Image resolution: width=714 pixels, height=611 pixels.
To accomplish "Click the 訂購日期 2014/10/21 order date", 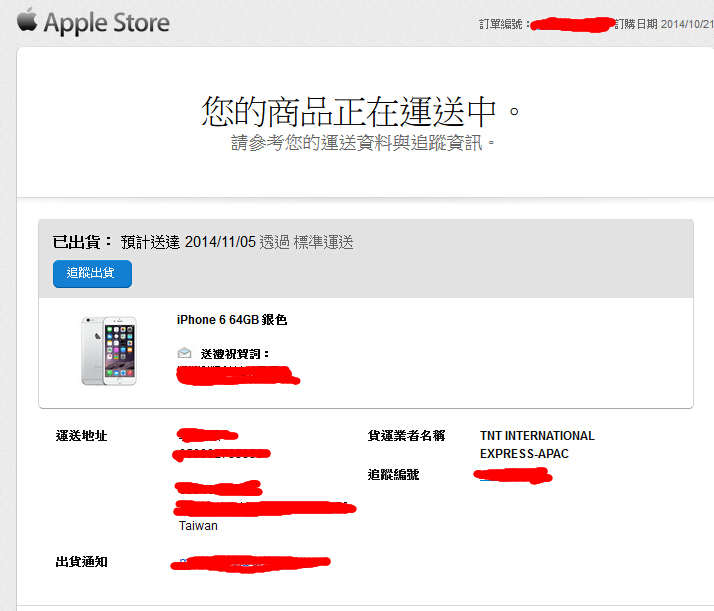I will pos(664,24).
